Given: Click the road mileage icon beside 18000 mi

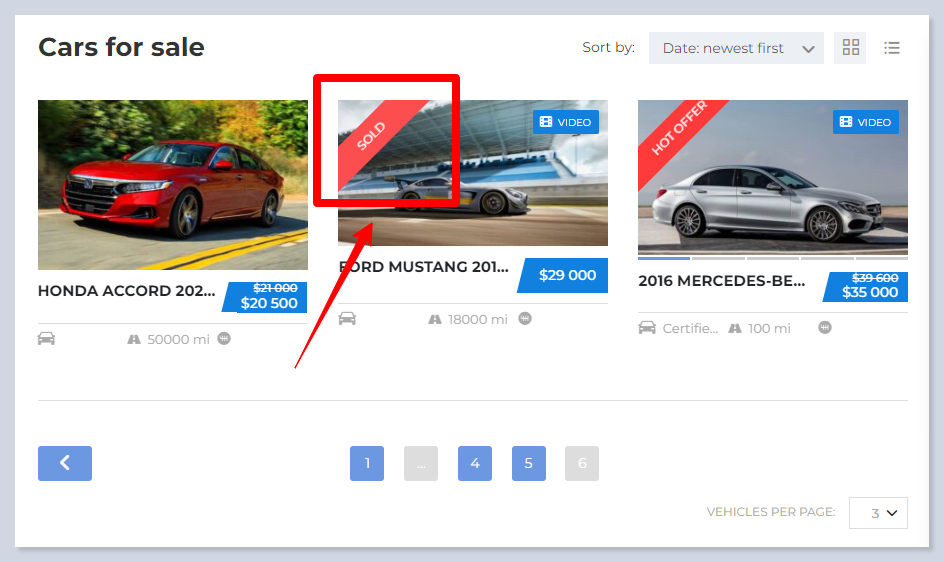Looking at the screenshot, I should click(x=435, y=319).
